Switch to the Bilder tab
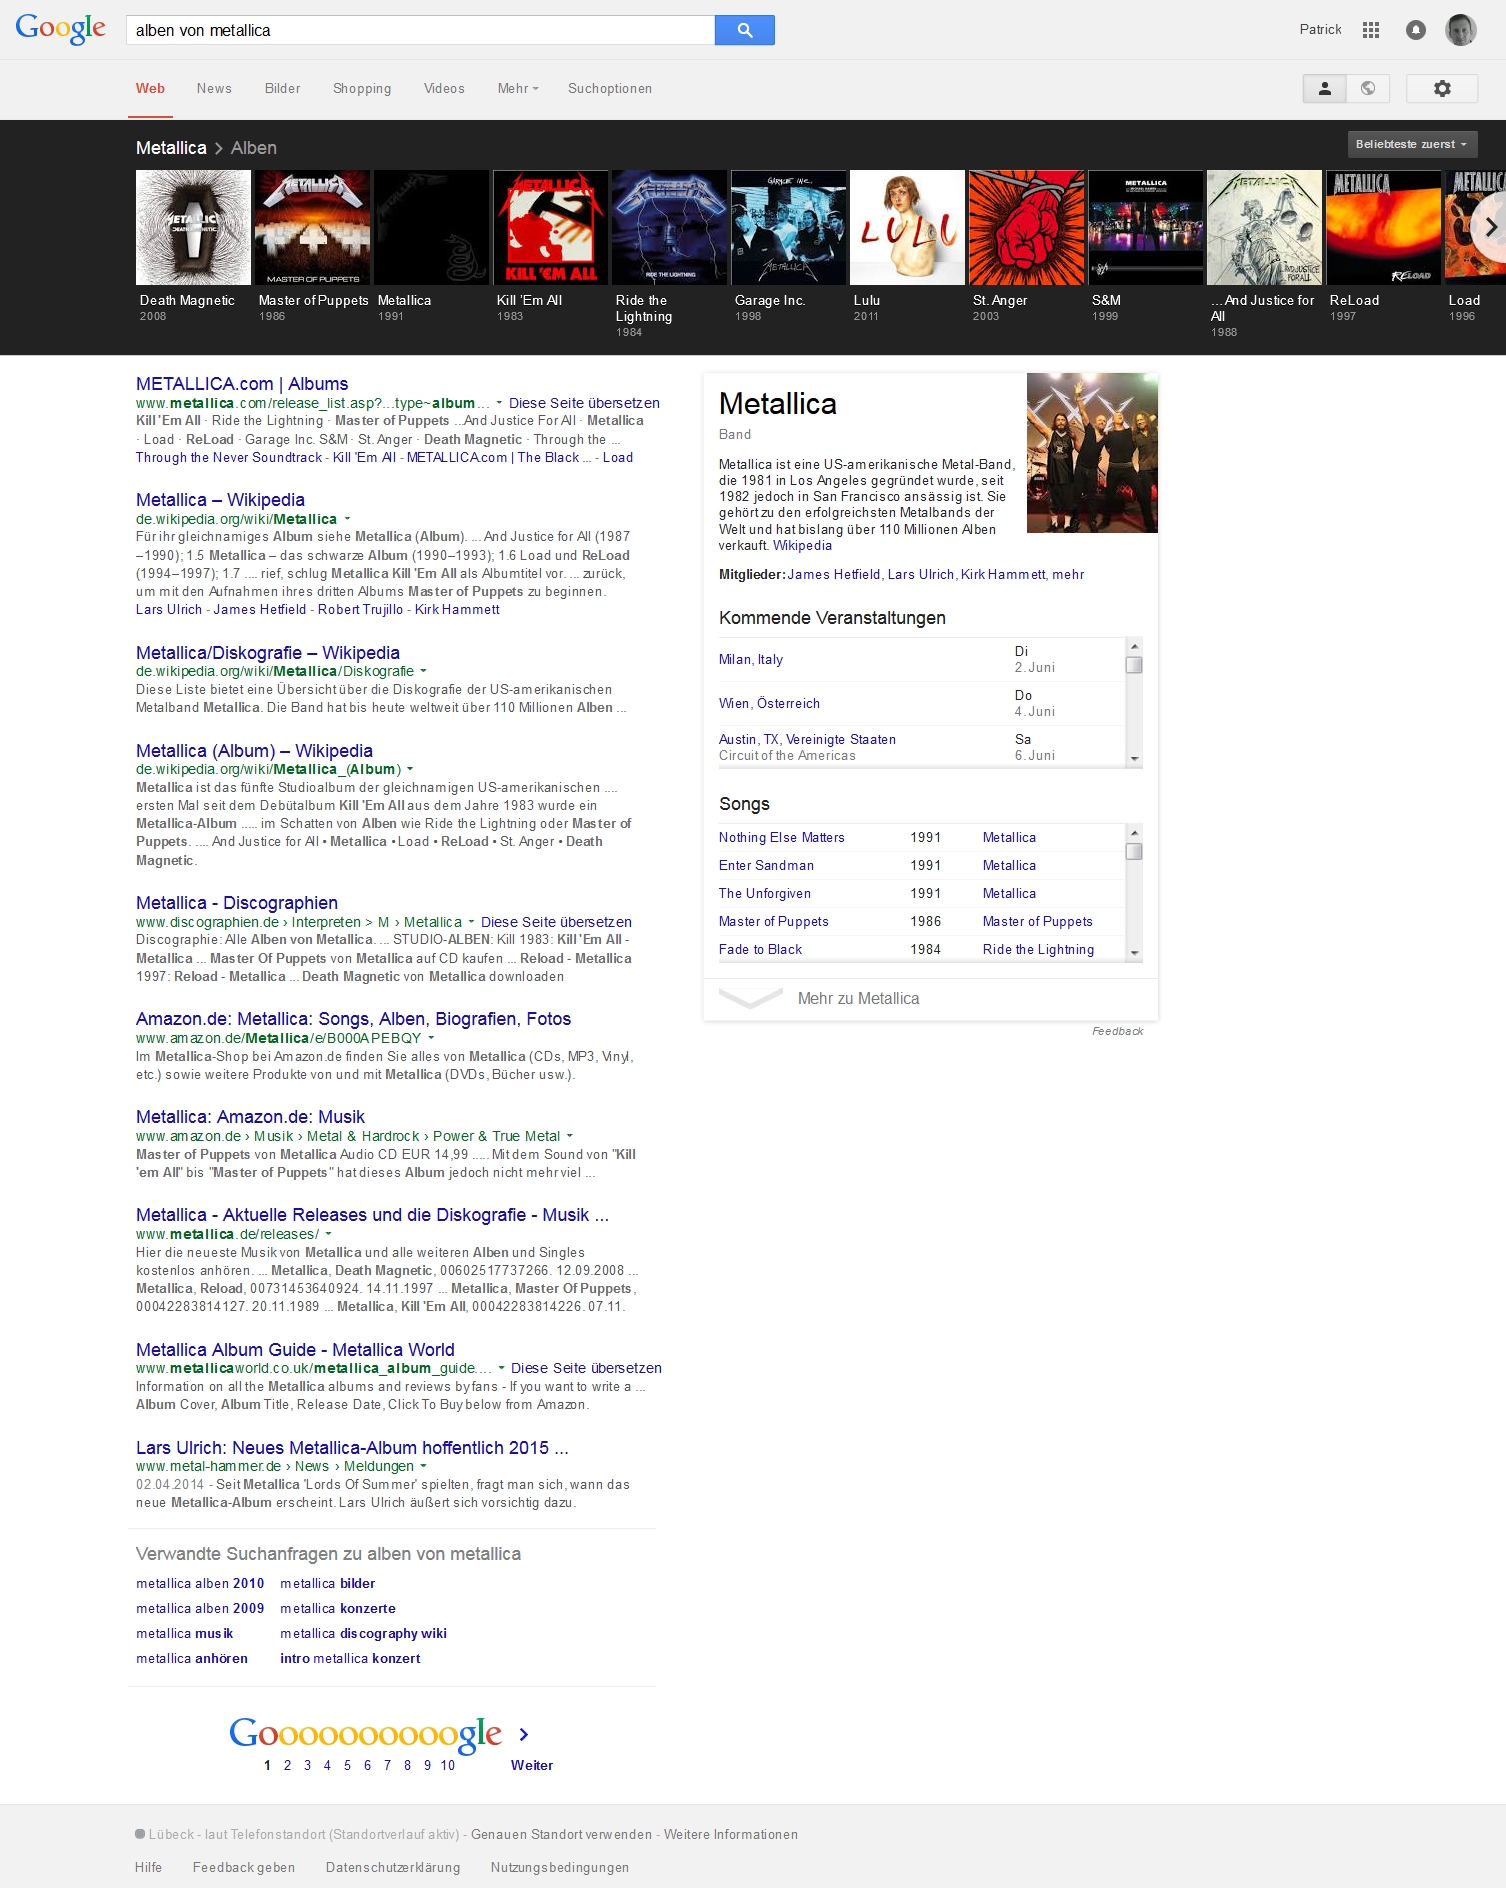 [x=282, y=89]
